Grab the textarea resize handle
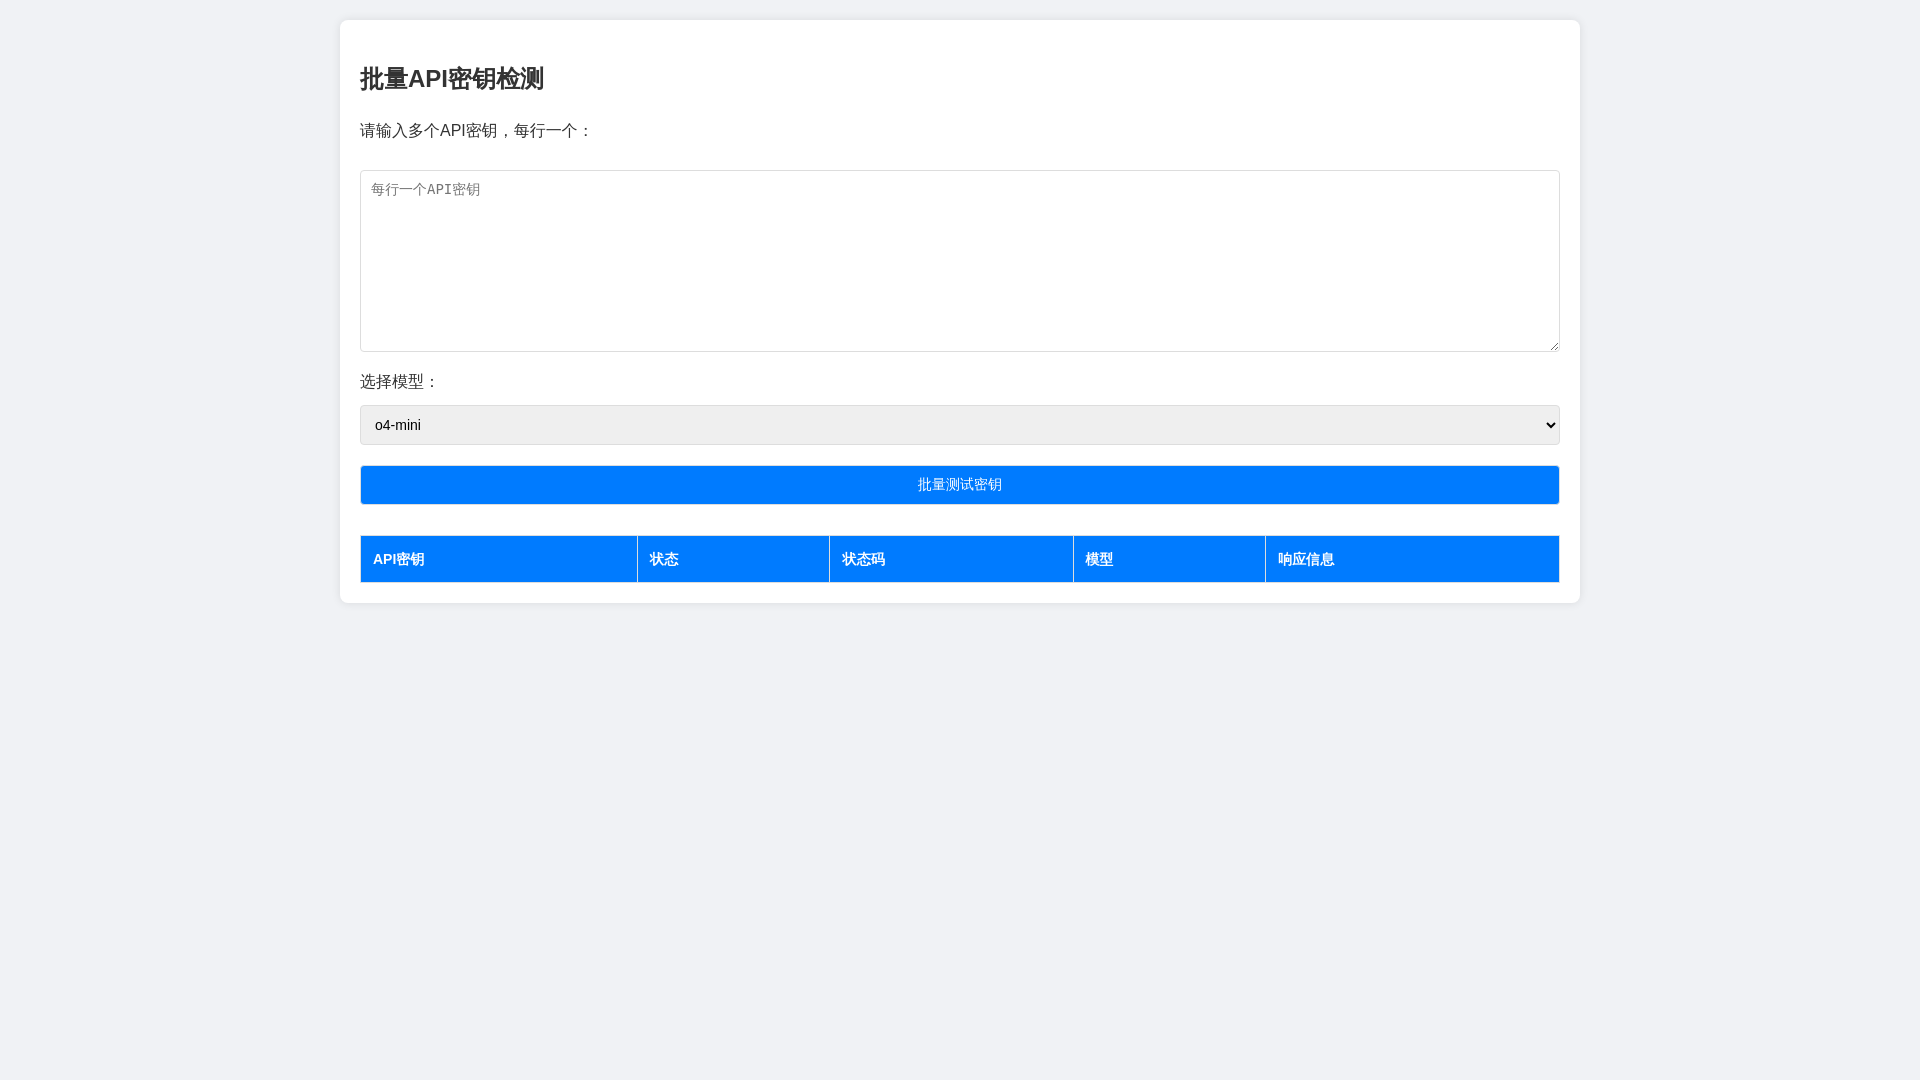 point(1553,345)
